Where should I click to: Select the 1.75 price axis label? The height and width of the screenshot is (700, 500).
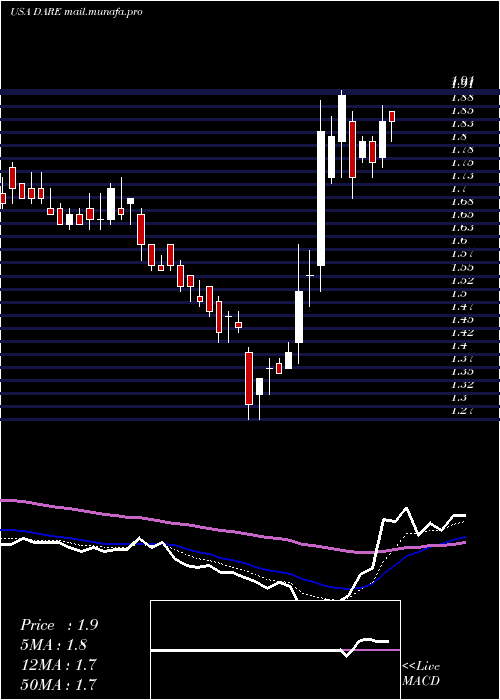462,162
